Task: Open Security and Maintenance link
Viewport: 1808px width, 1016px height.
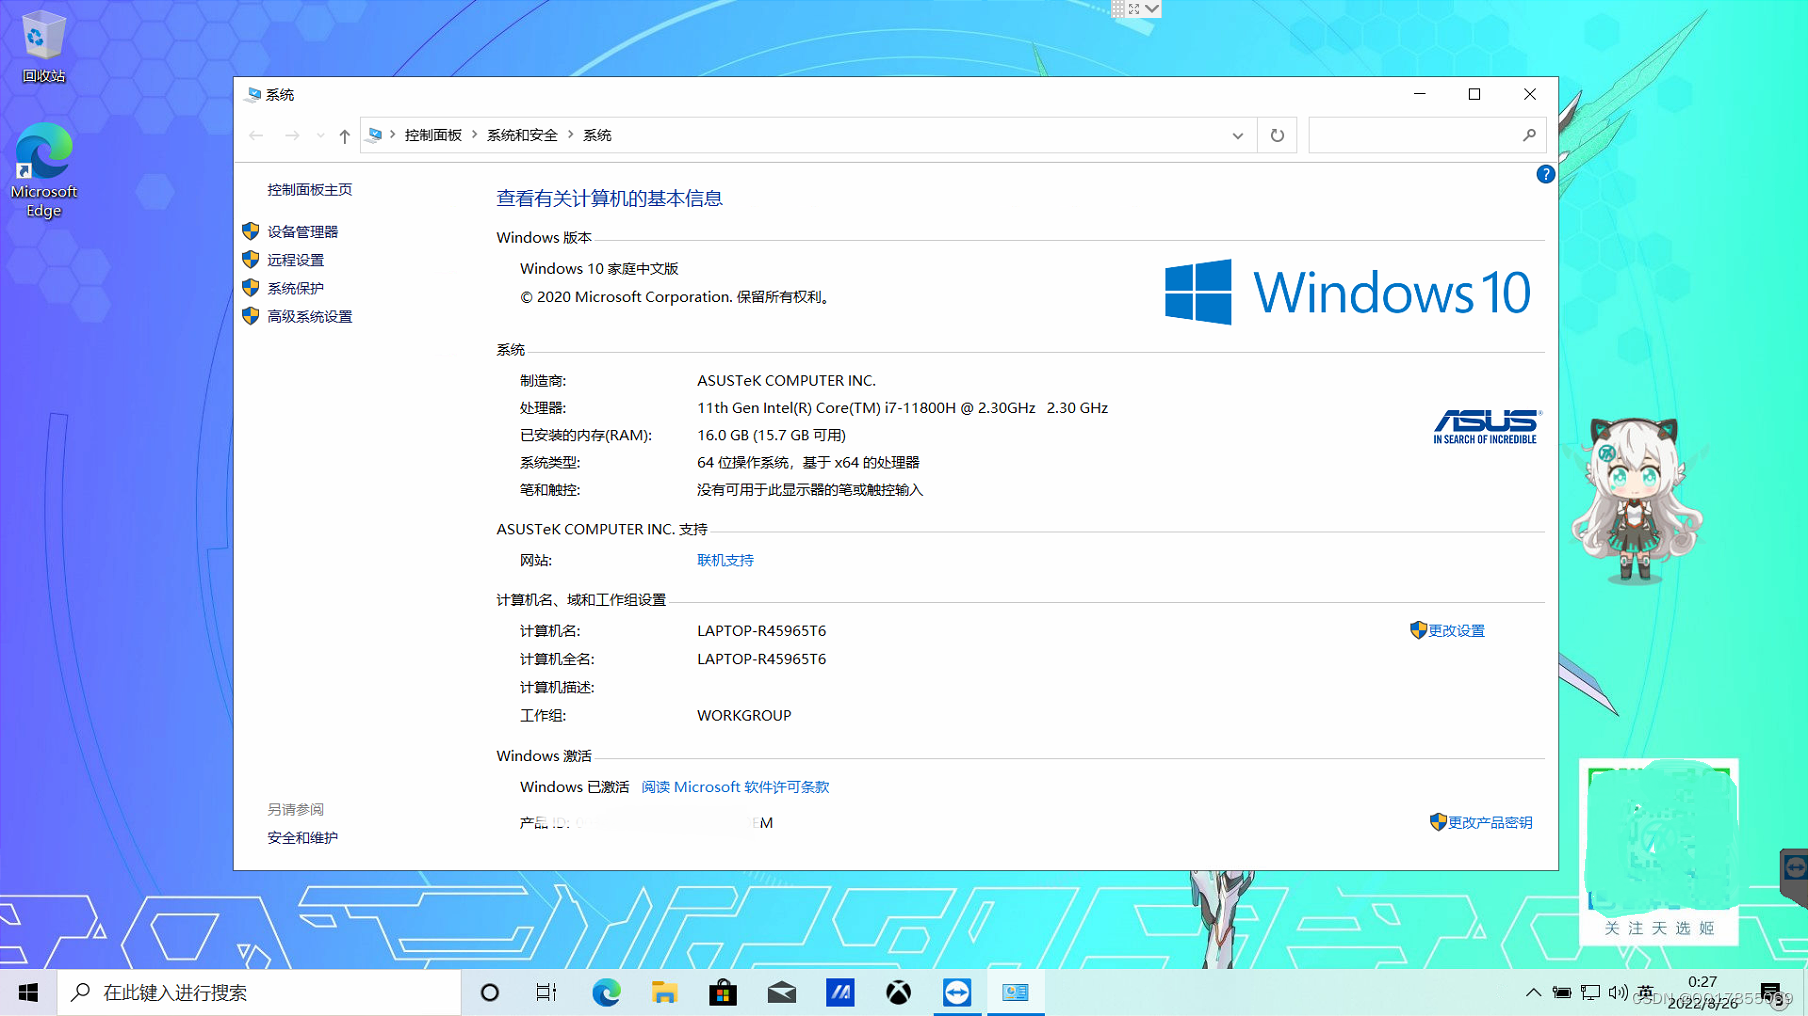Action: [x=302, y=838]
